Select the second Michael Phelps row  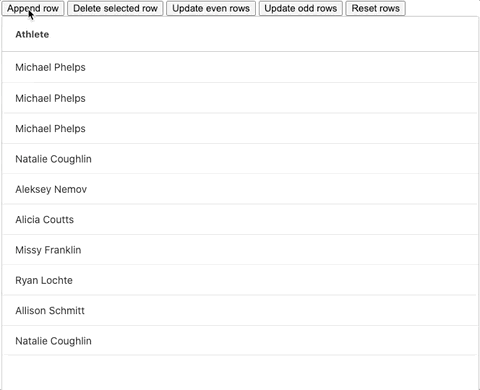240,98
